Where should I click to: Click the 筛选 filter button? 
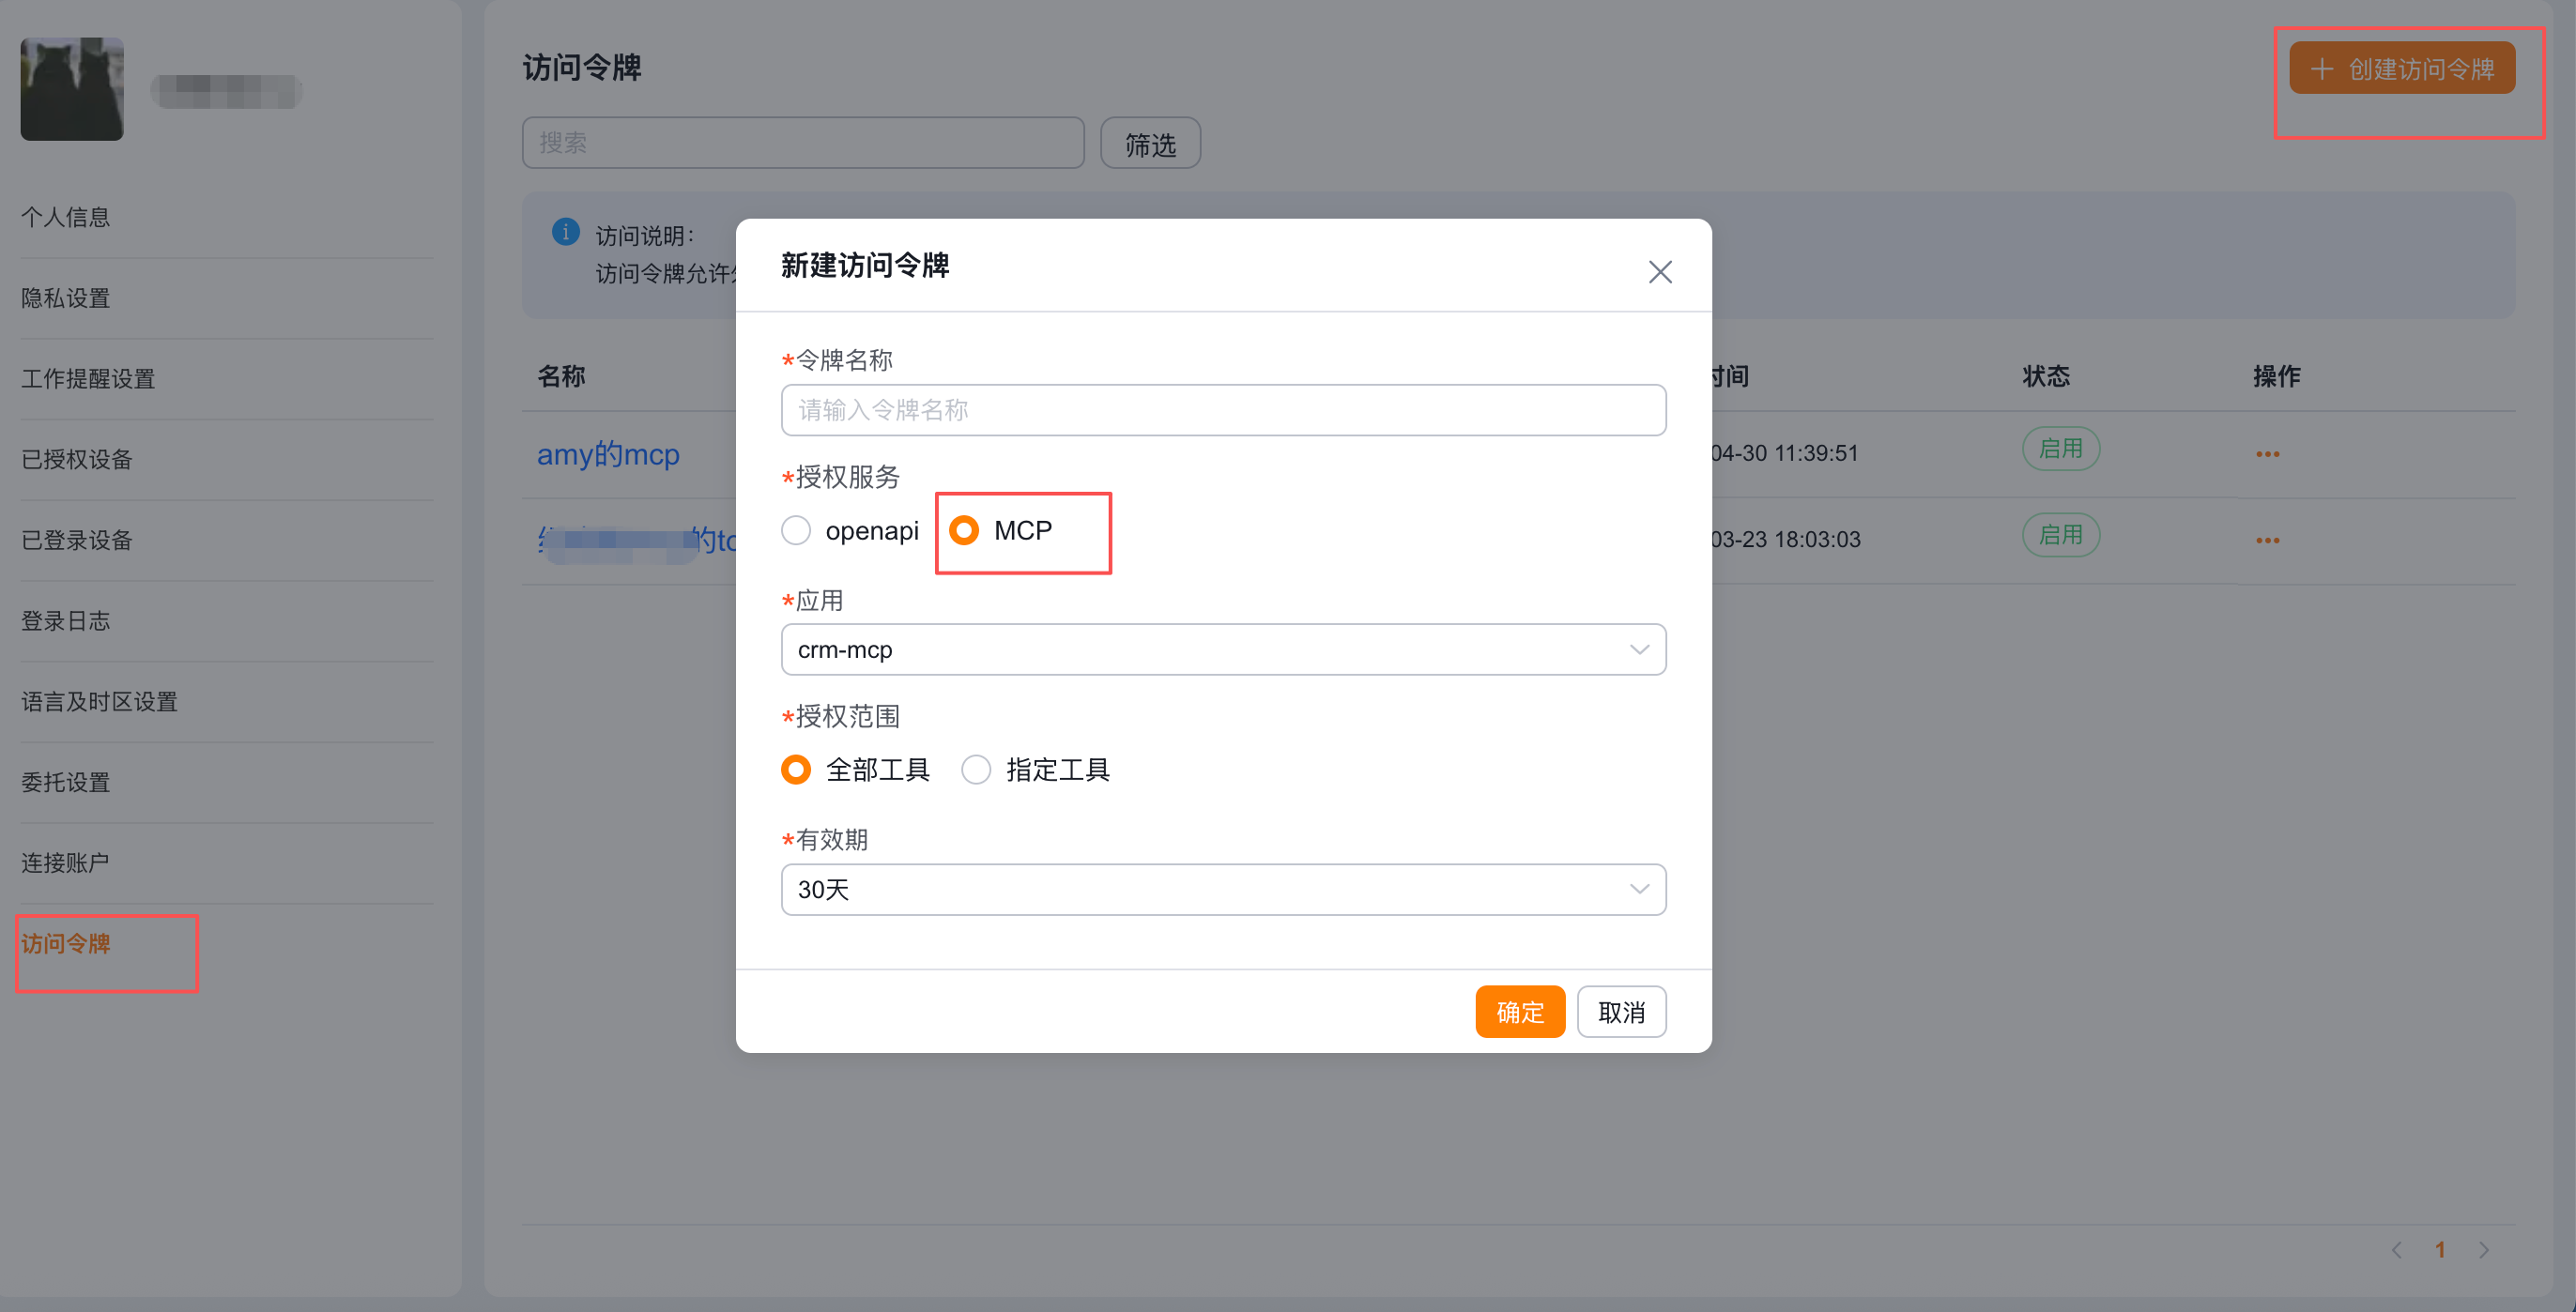click(x=1150, y=143)
